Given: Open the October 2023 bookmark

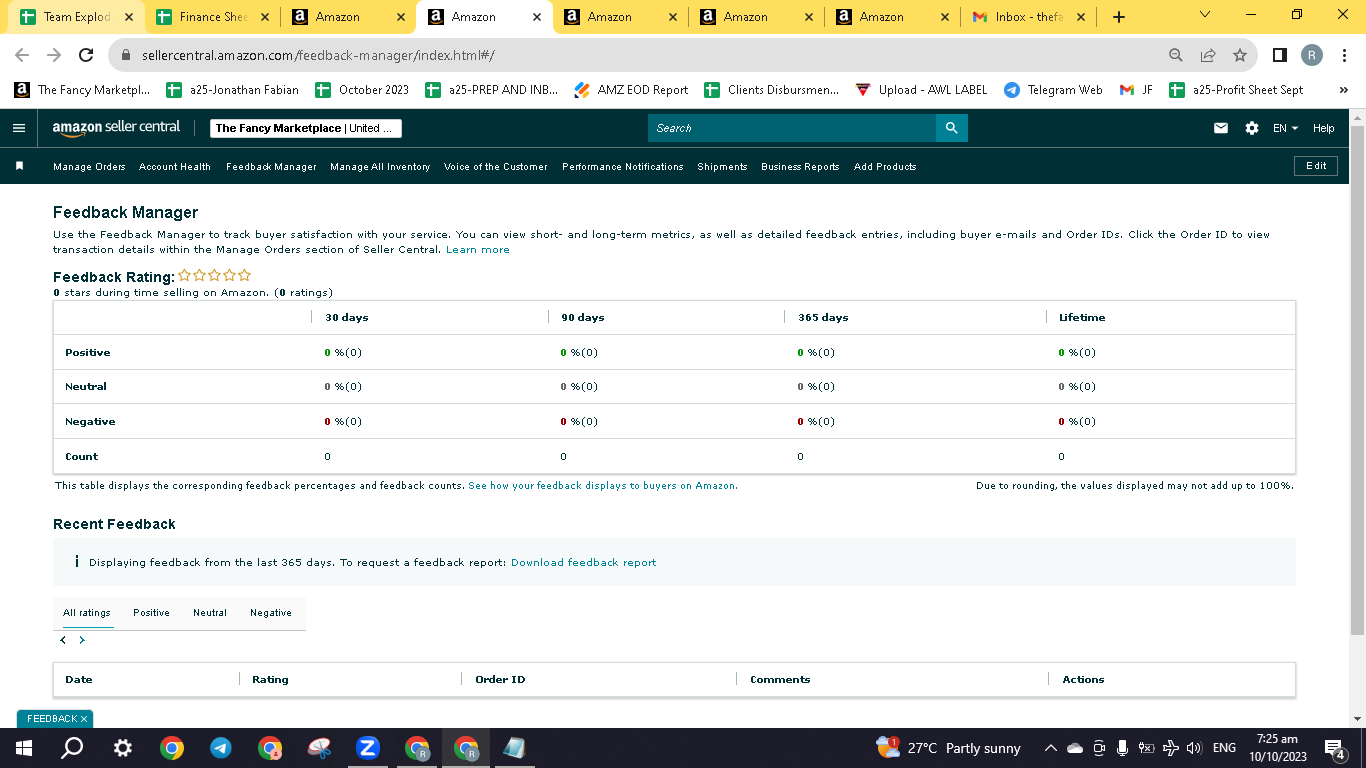Looking at the screenshot, I should (x=362, y=90).
